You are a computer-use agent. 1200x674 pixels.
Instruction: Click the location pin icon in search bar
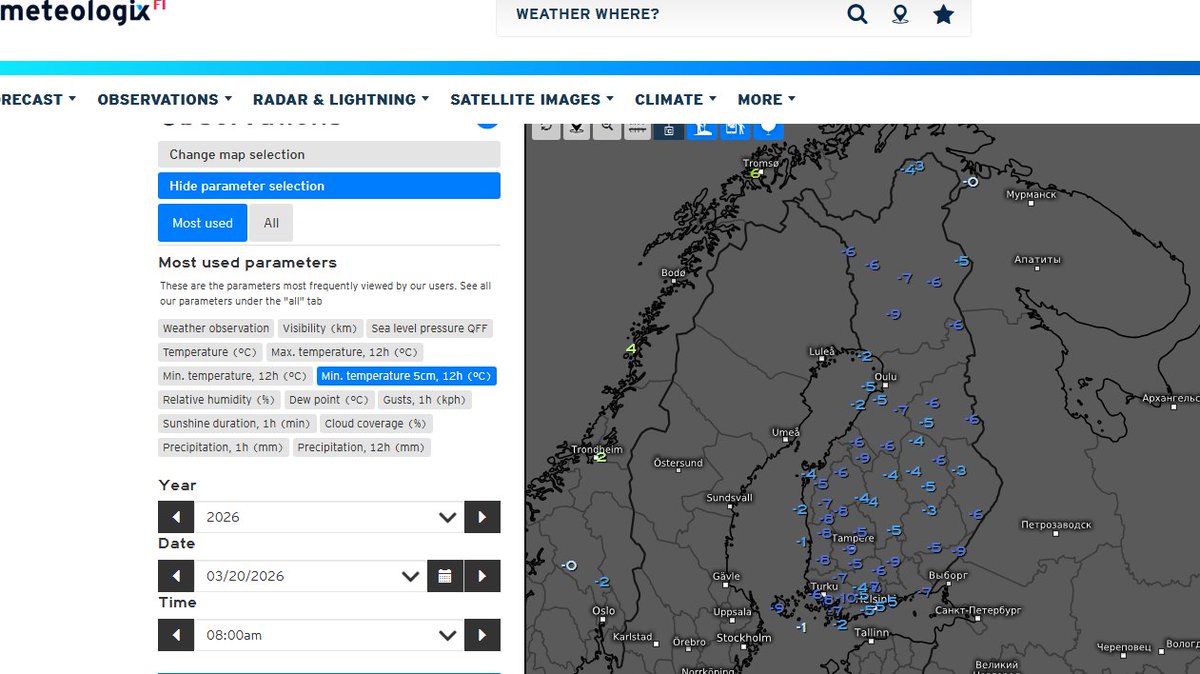click(900, 14)
